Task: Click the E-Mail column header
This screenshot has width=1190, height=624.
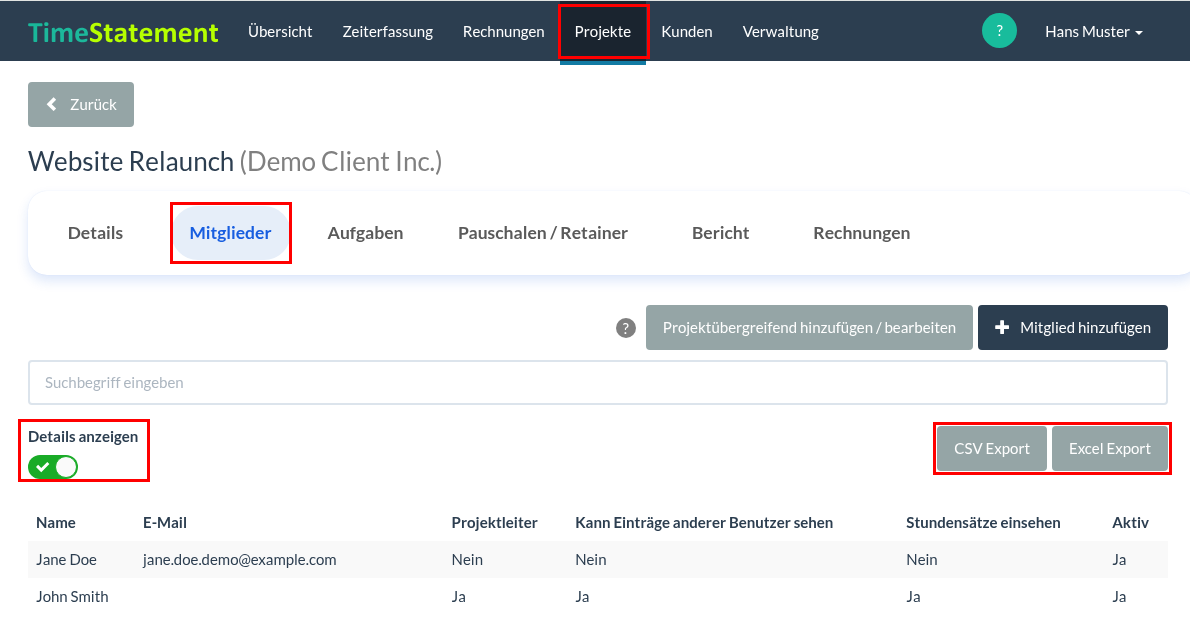Action: (x=165, y=522)
